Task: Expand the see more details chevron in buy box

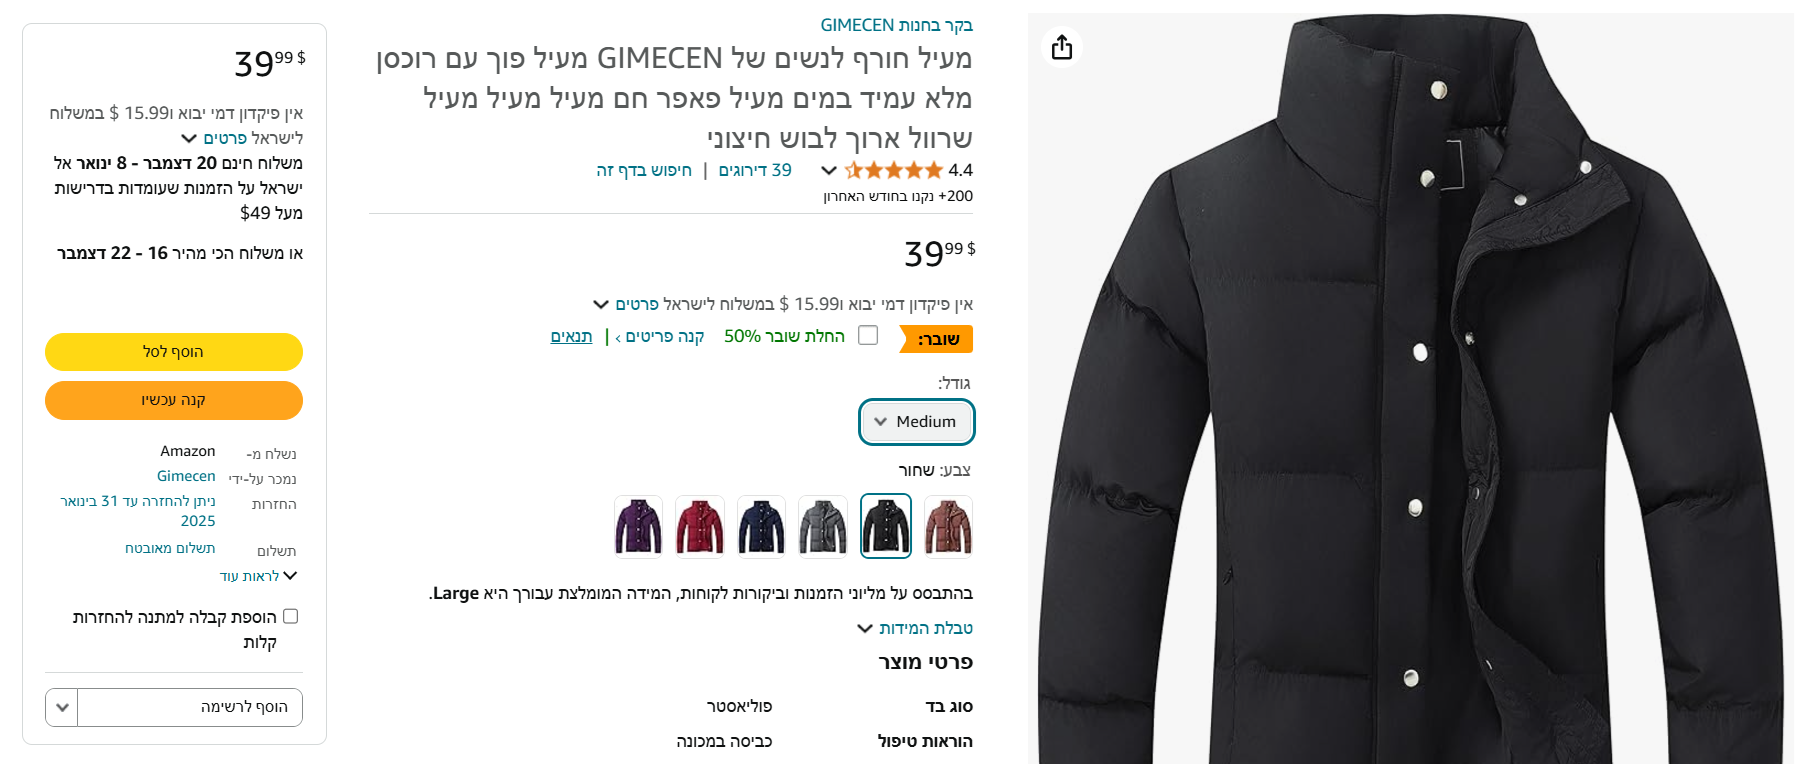Action: coord(259,576)
